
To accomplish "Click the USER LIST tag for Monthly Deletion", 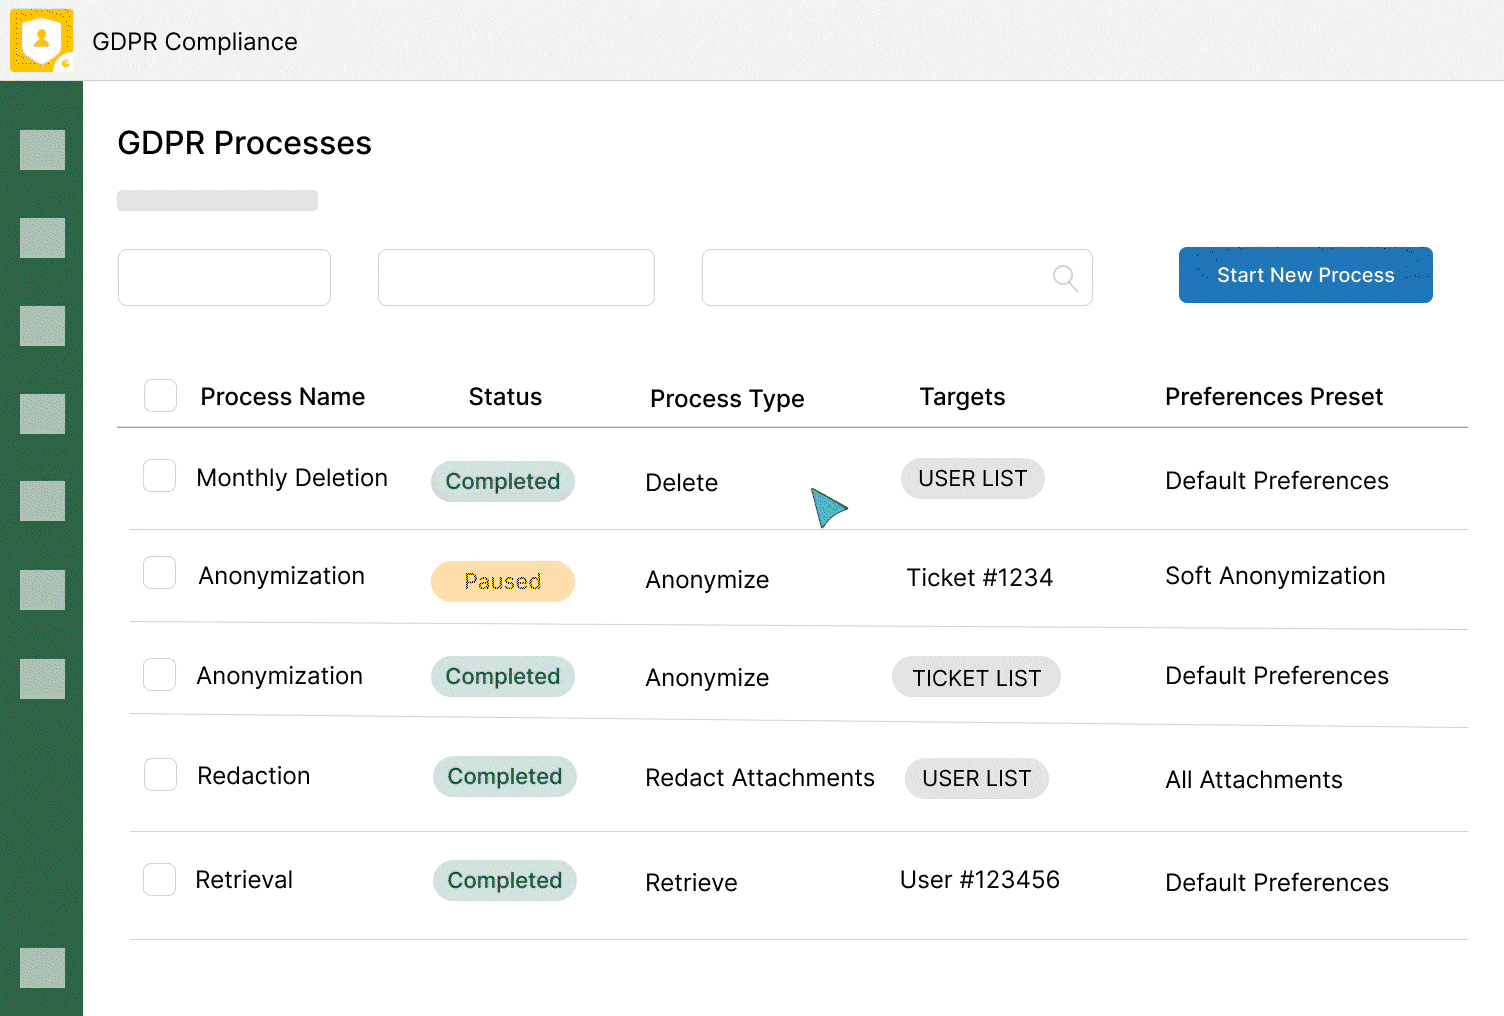I will point(972,479).
